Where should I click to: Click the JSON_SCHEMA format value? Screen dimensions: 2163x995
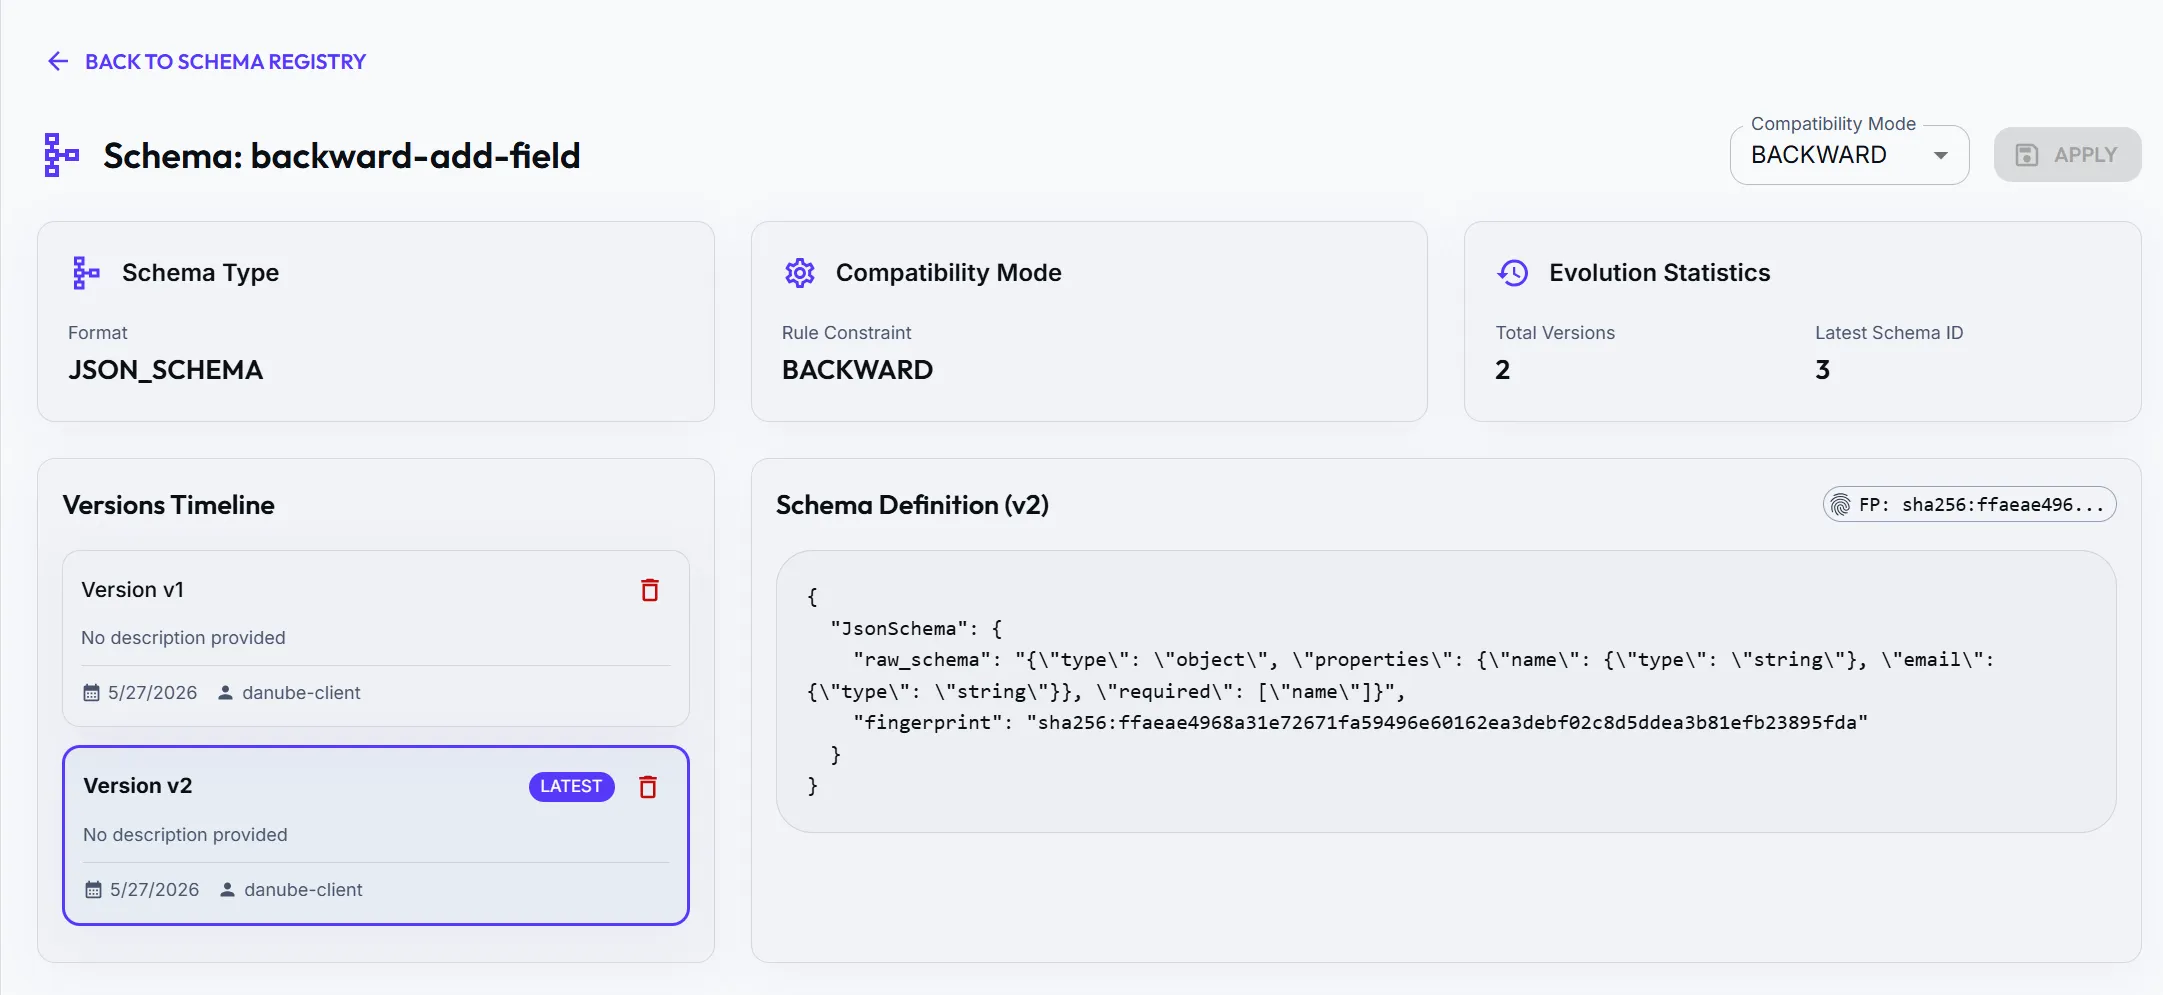pos(165,370)
